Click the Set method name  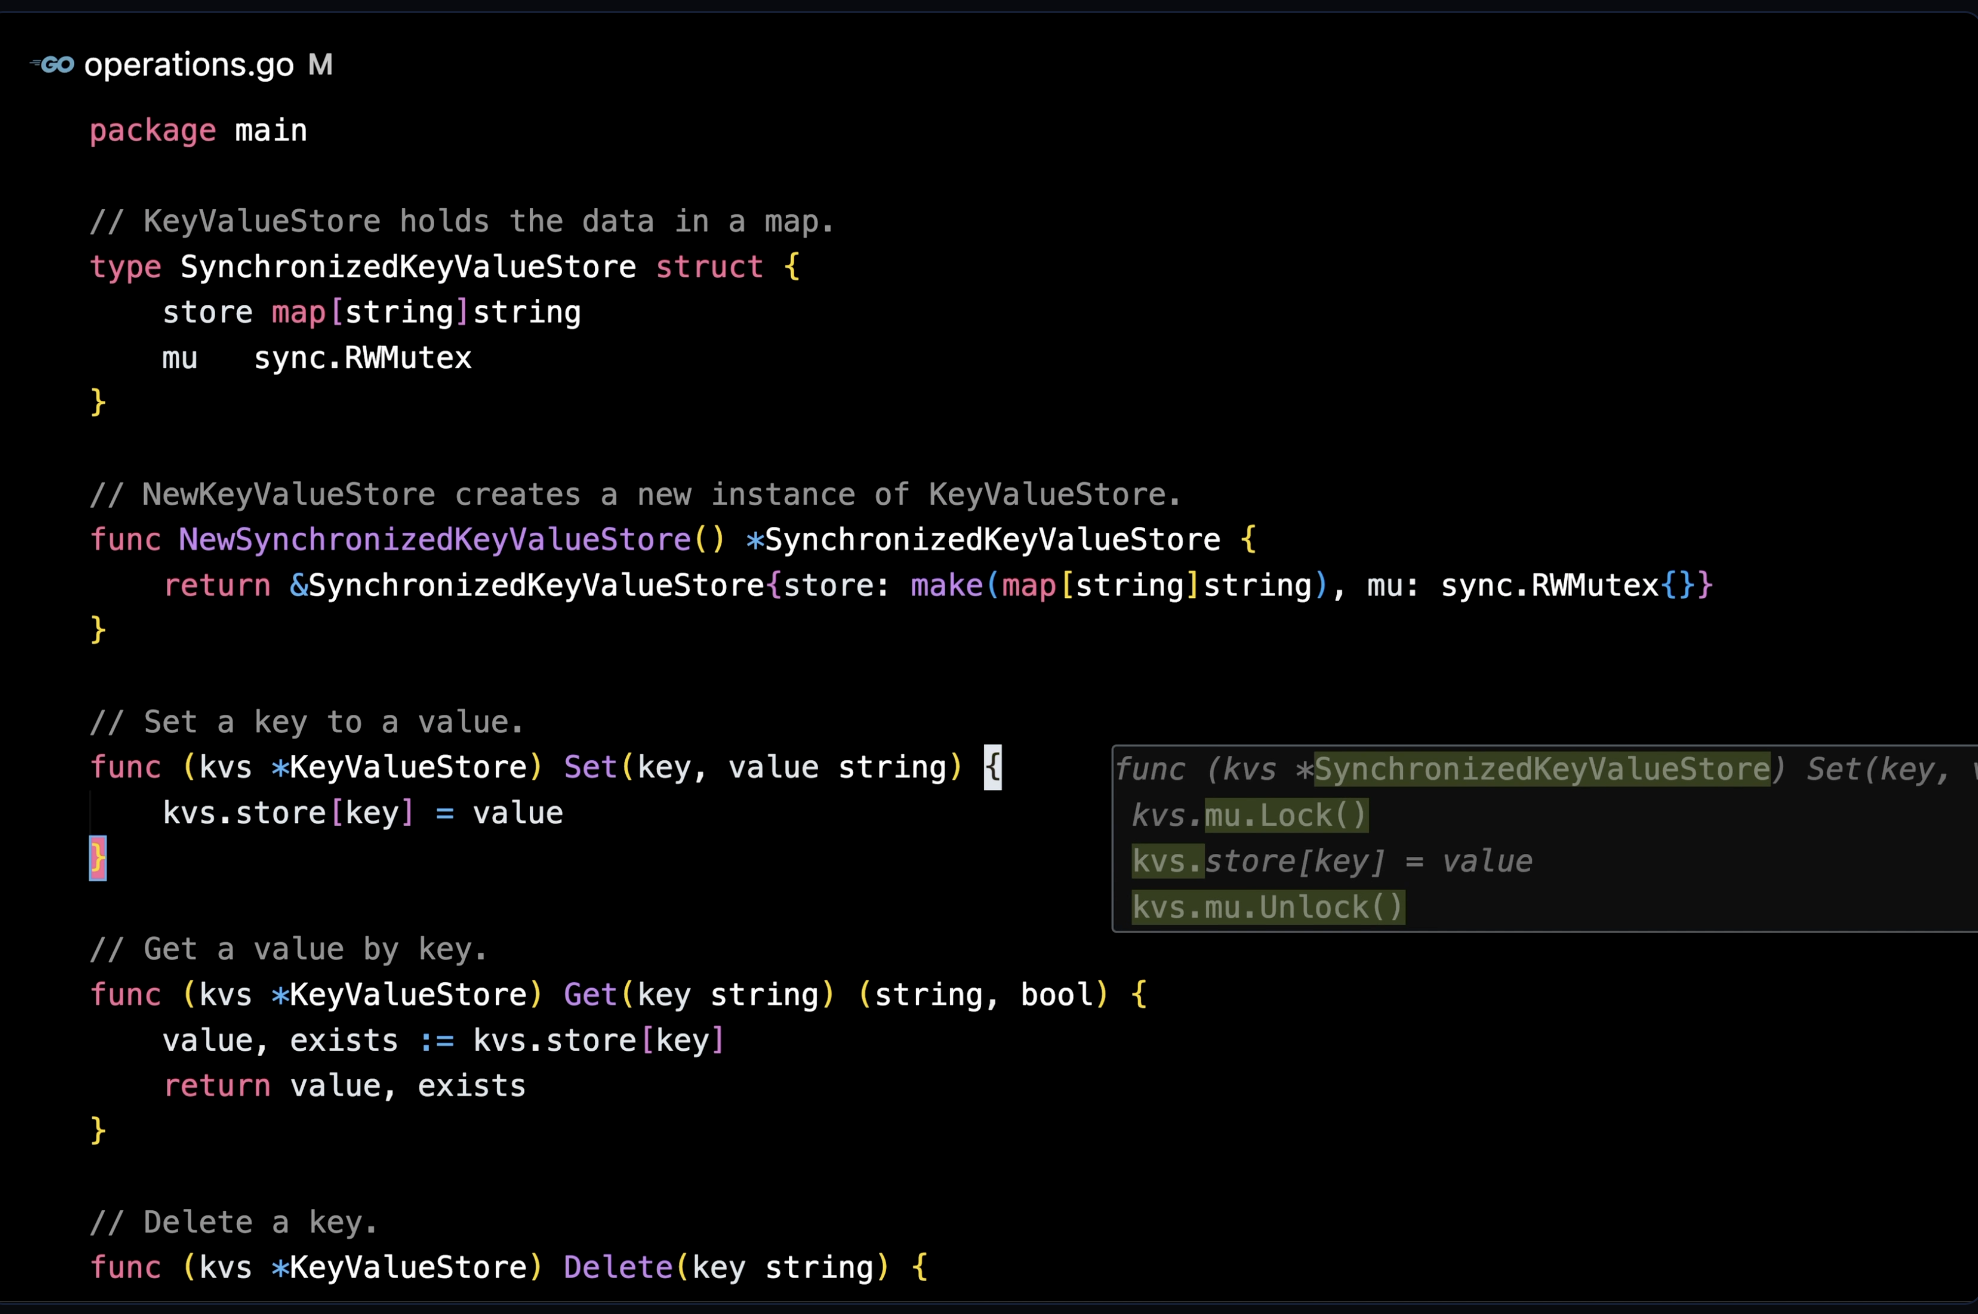click(590, 767)
